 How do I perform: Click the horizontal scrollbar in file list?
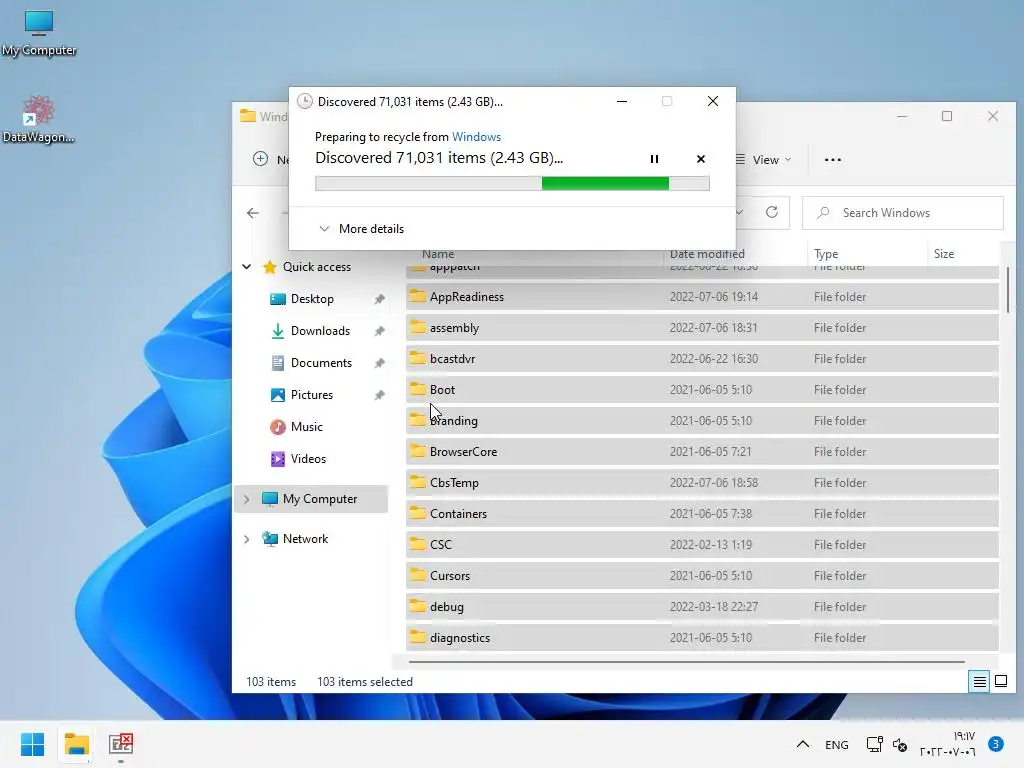coord(686,662)
